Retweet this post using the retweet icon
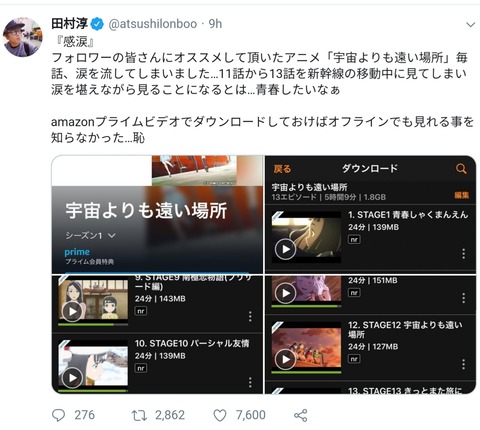This screenshot has width=480, height=430. click(139, 415)
